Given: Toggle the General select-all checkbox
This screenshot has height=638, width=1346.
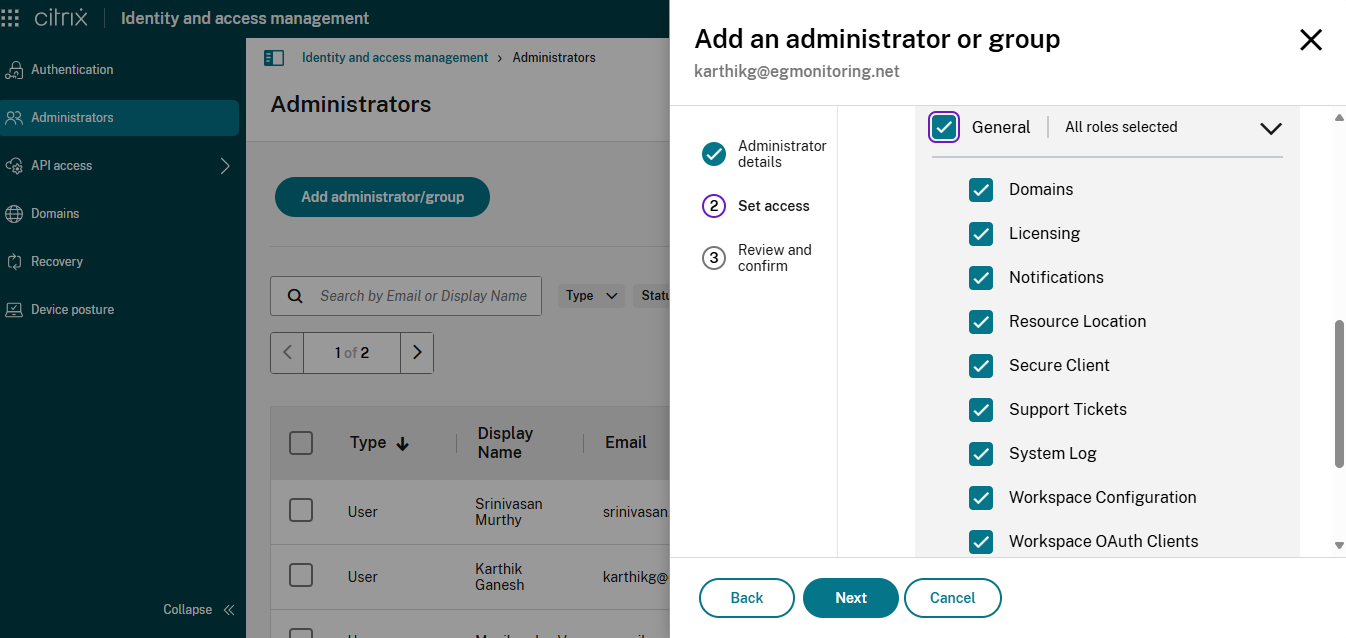Looking at the screenshot, I should tap(944, 127).
